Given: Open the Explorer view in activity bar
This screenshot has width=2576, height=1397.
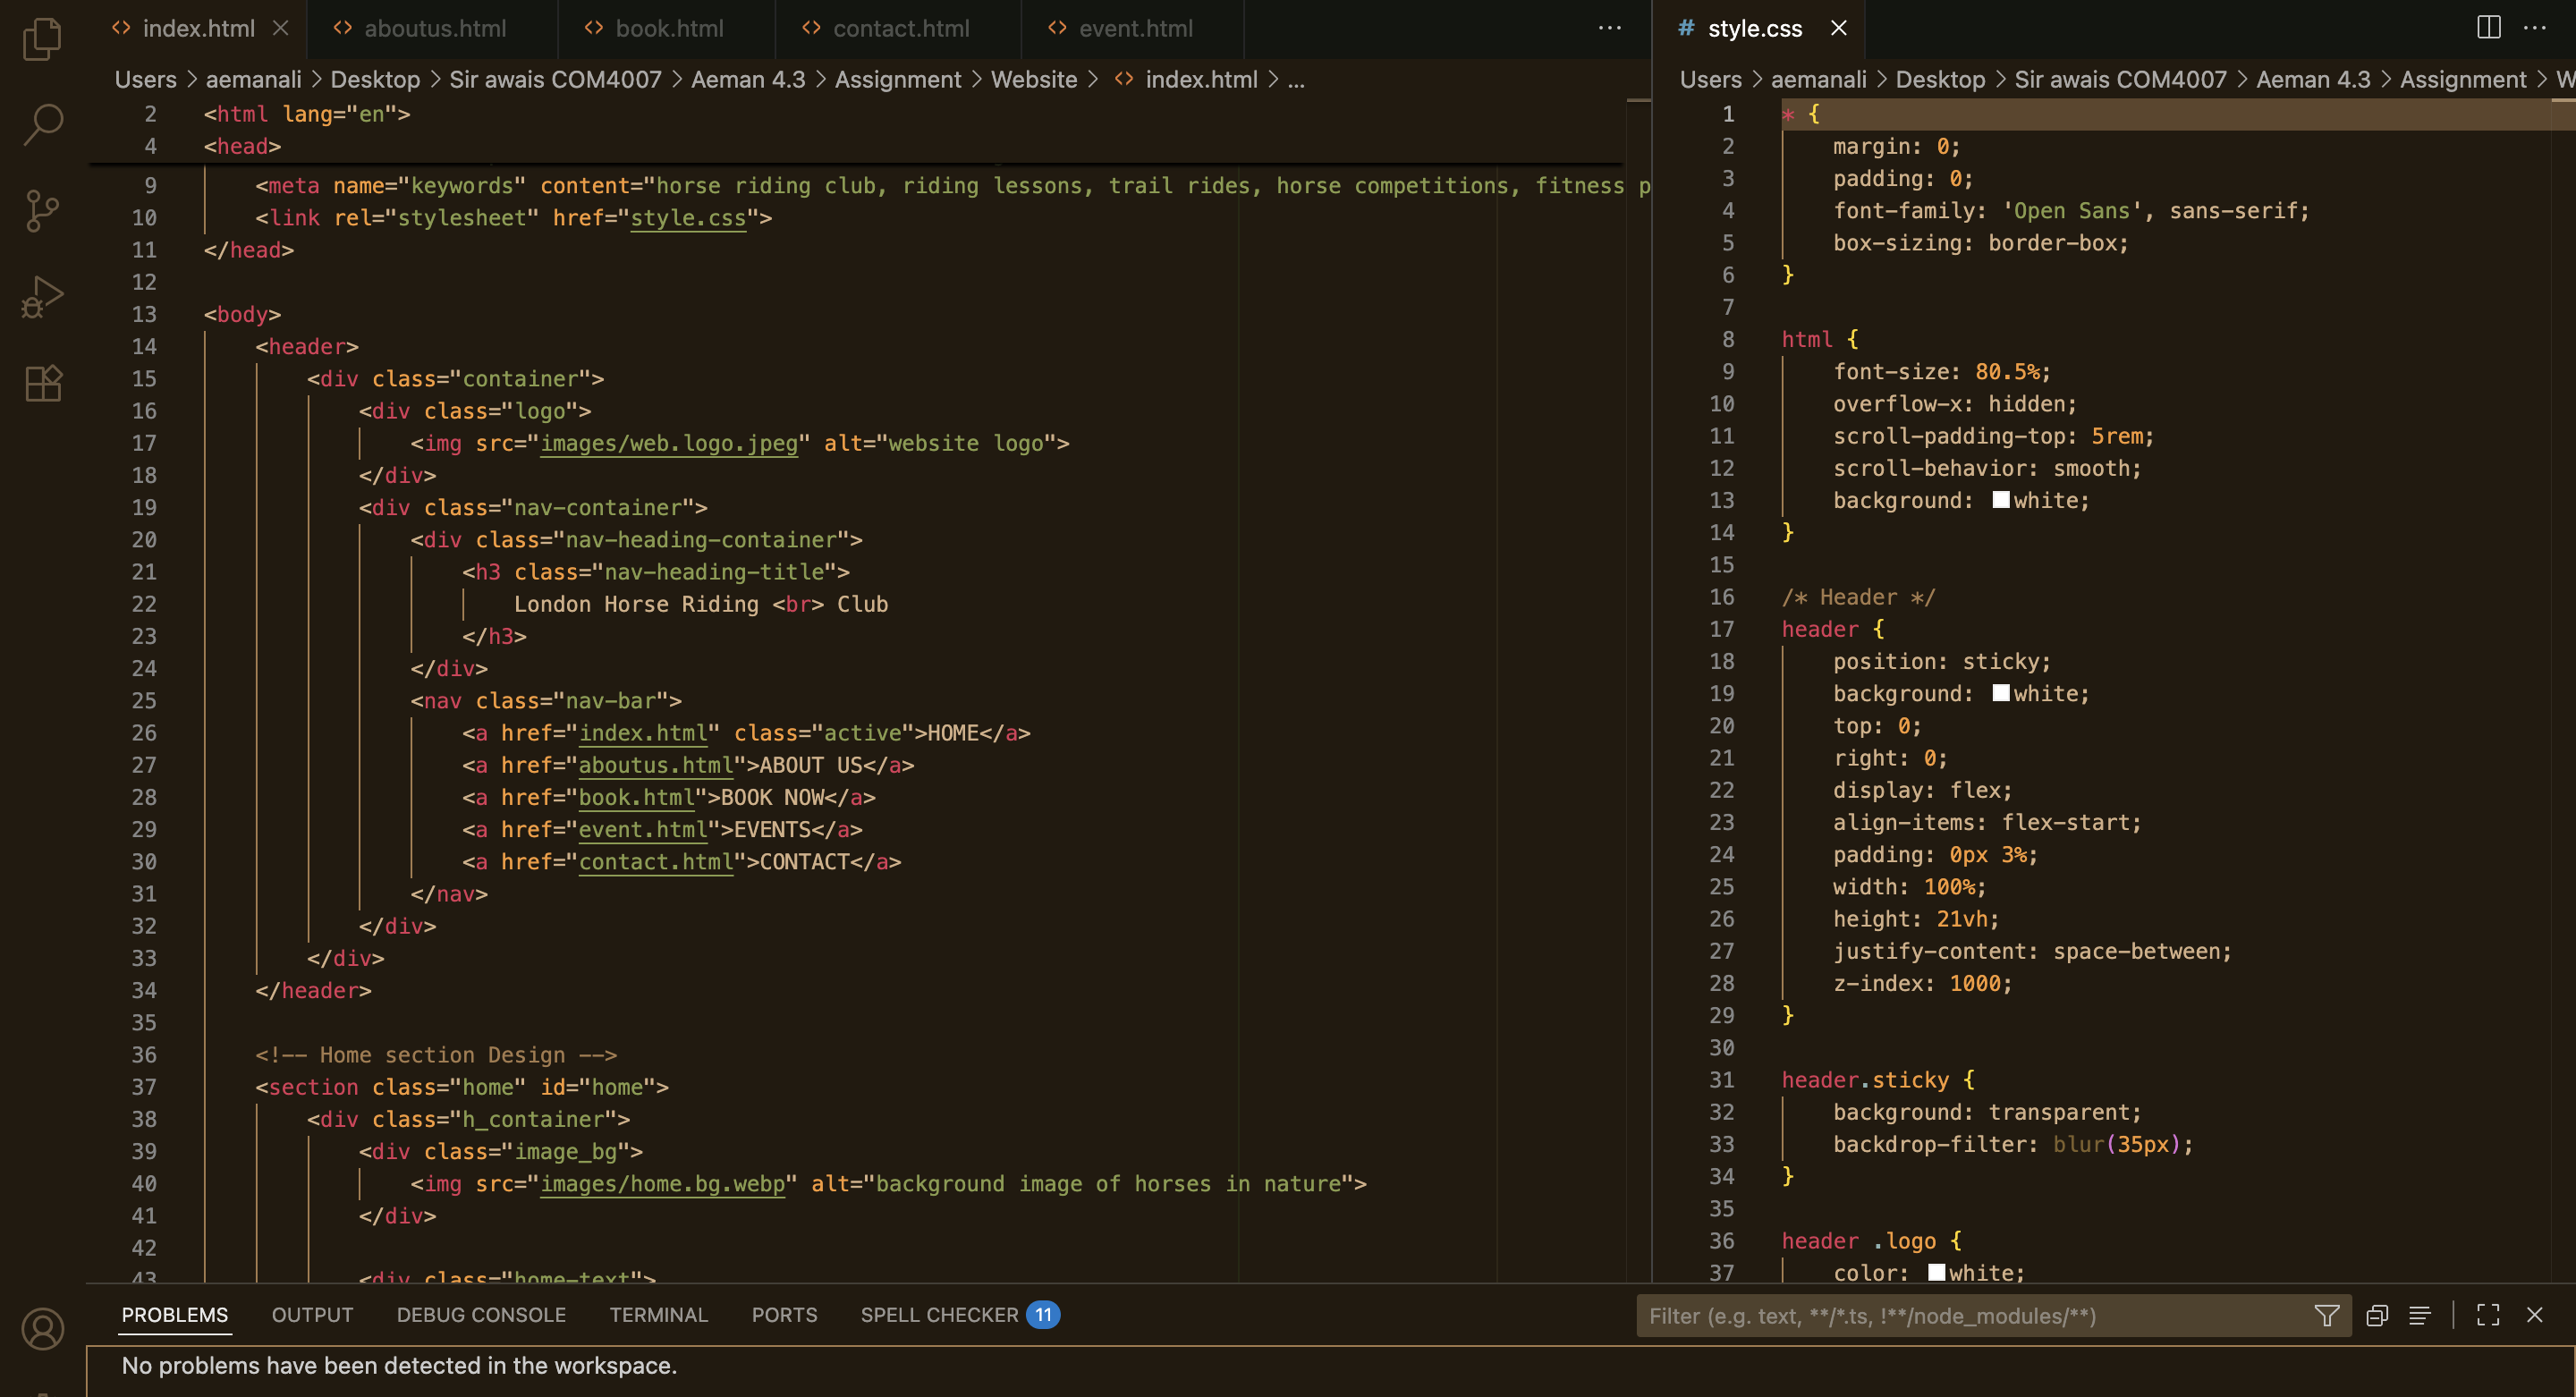Looking at the screenshot, I should point(42,40).
